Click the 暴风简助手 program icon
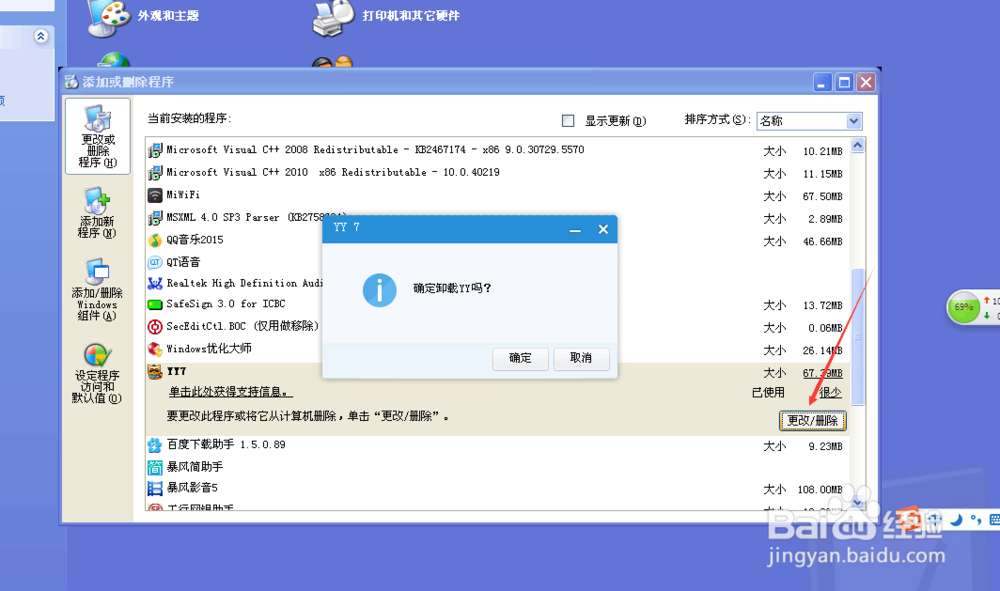The width and height of the screenshot is (1000, 591). tap(155, 467)
